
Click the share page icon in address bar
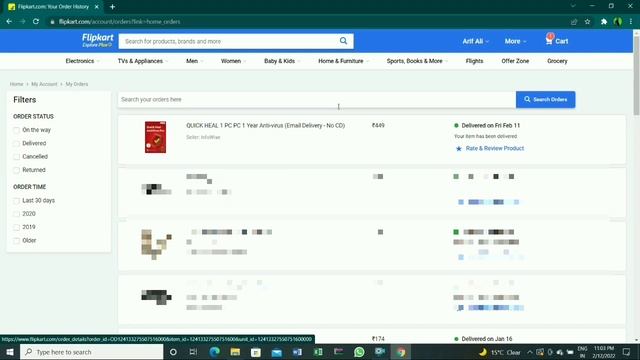tap(574, 22)
